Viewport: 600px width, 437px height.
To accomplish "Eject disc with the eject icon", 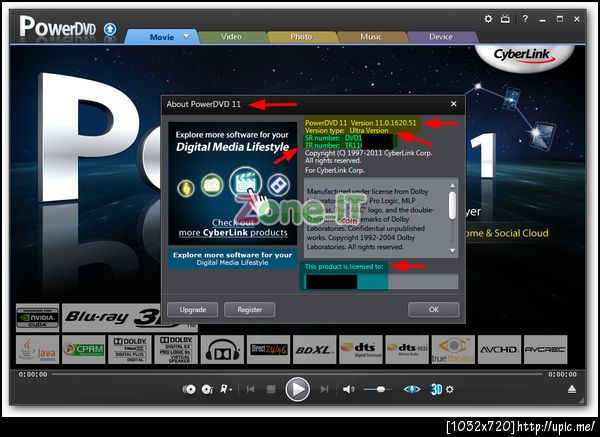I will (x=572, y=390).
